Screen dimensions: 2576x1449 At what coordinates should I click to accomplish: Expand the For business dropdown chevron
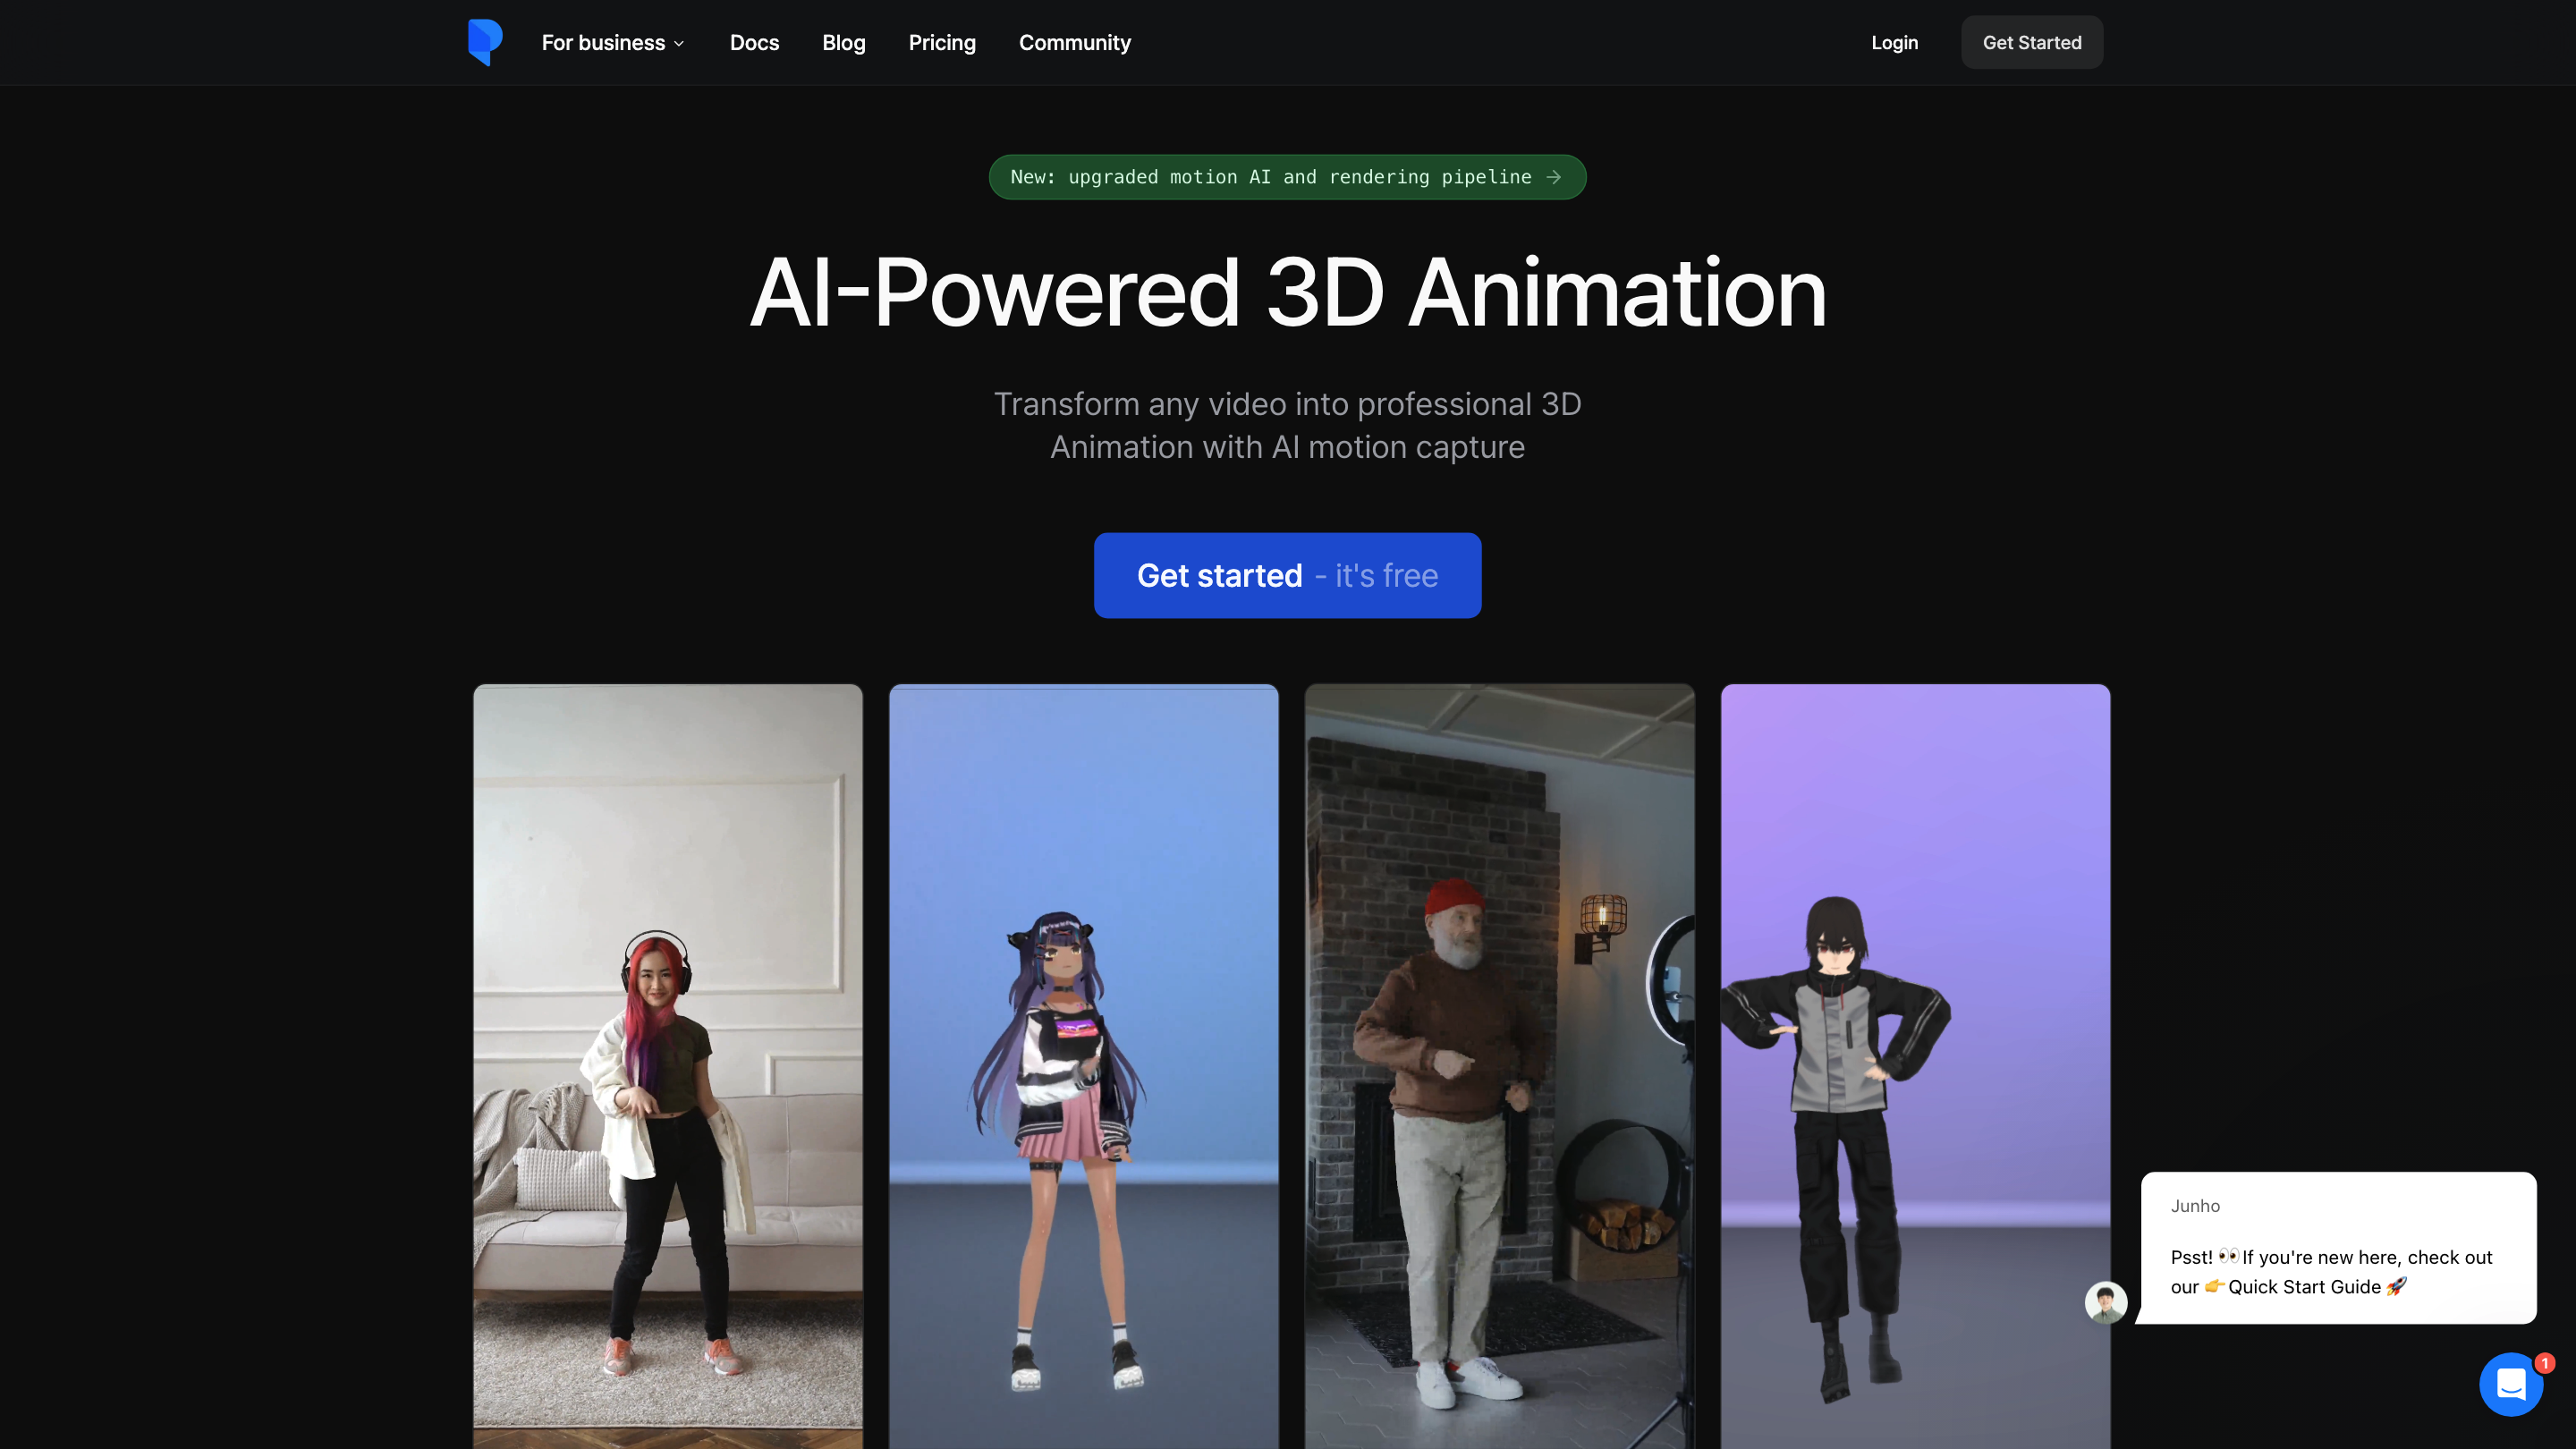(x=679, y=44)
